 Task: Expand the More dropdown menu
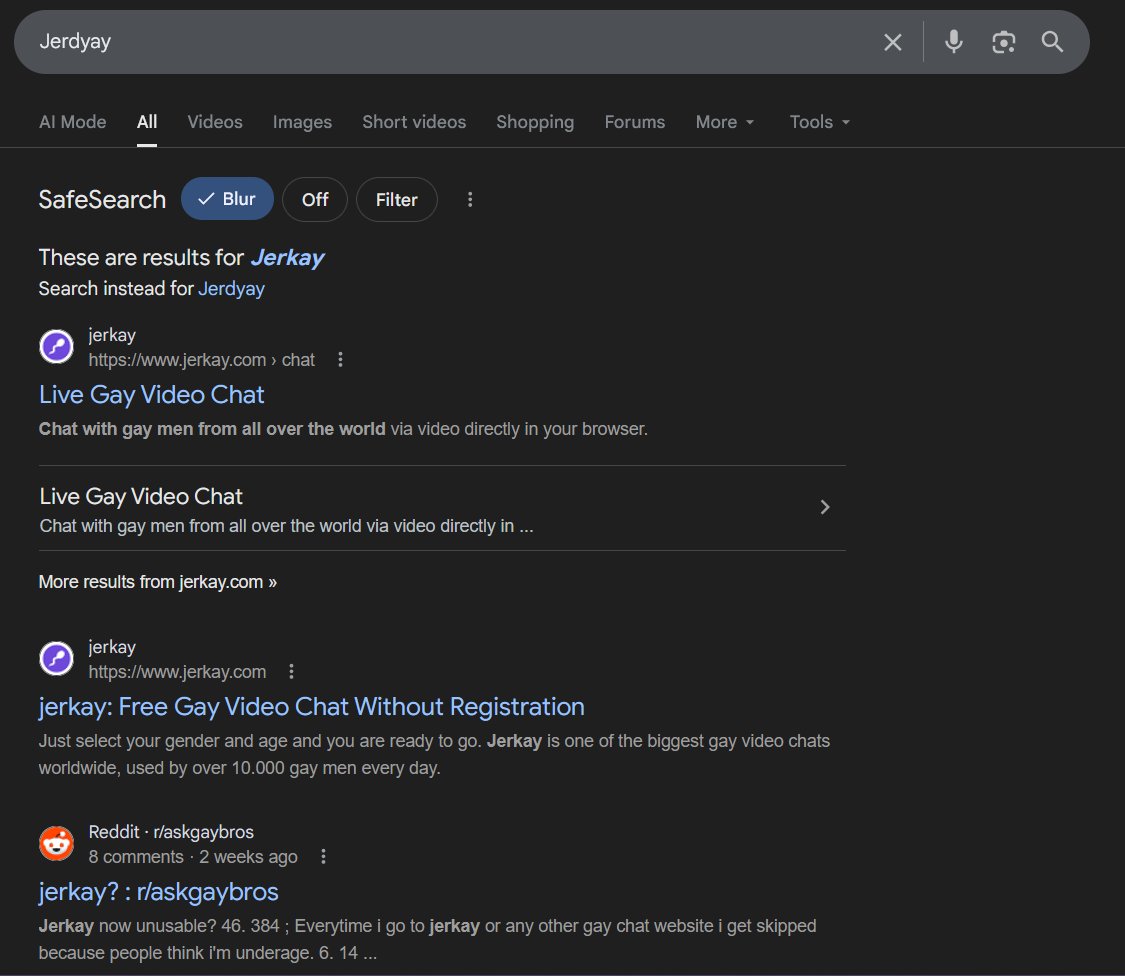[725, 122]
